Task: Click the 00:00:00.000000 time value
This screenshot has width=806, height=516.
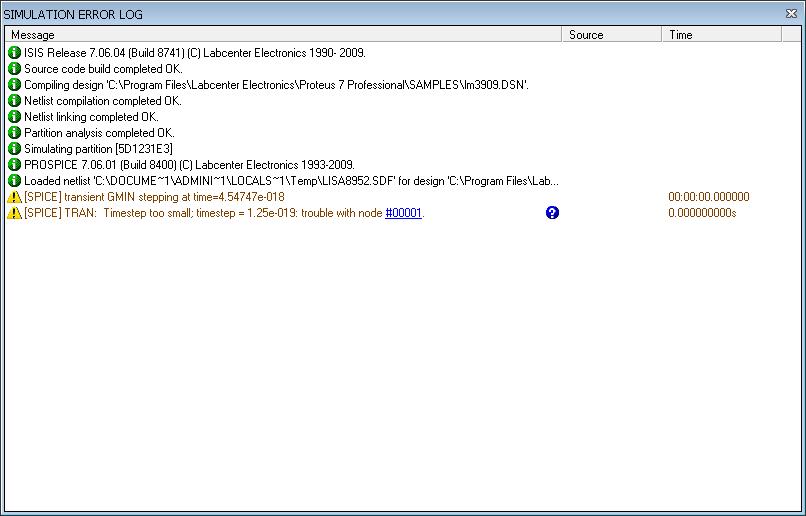Action: click(x=708, y=197)
